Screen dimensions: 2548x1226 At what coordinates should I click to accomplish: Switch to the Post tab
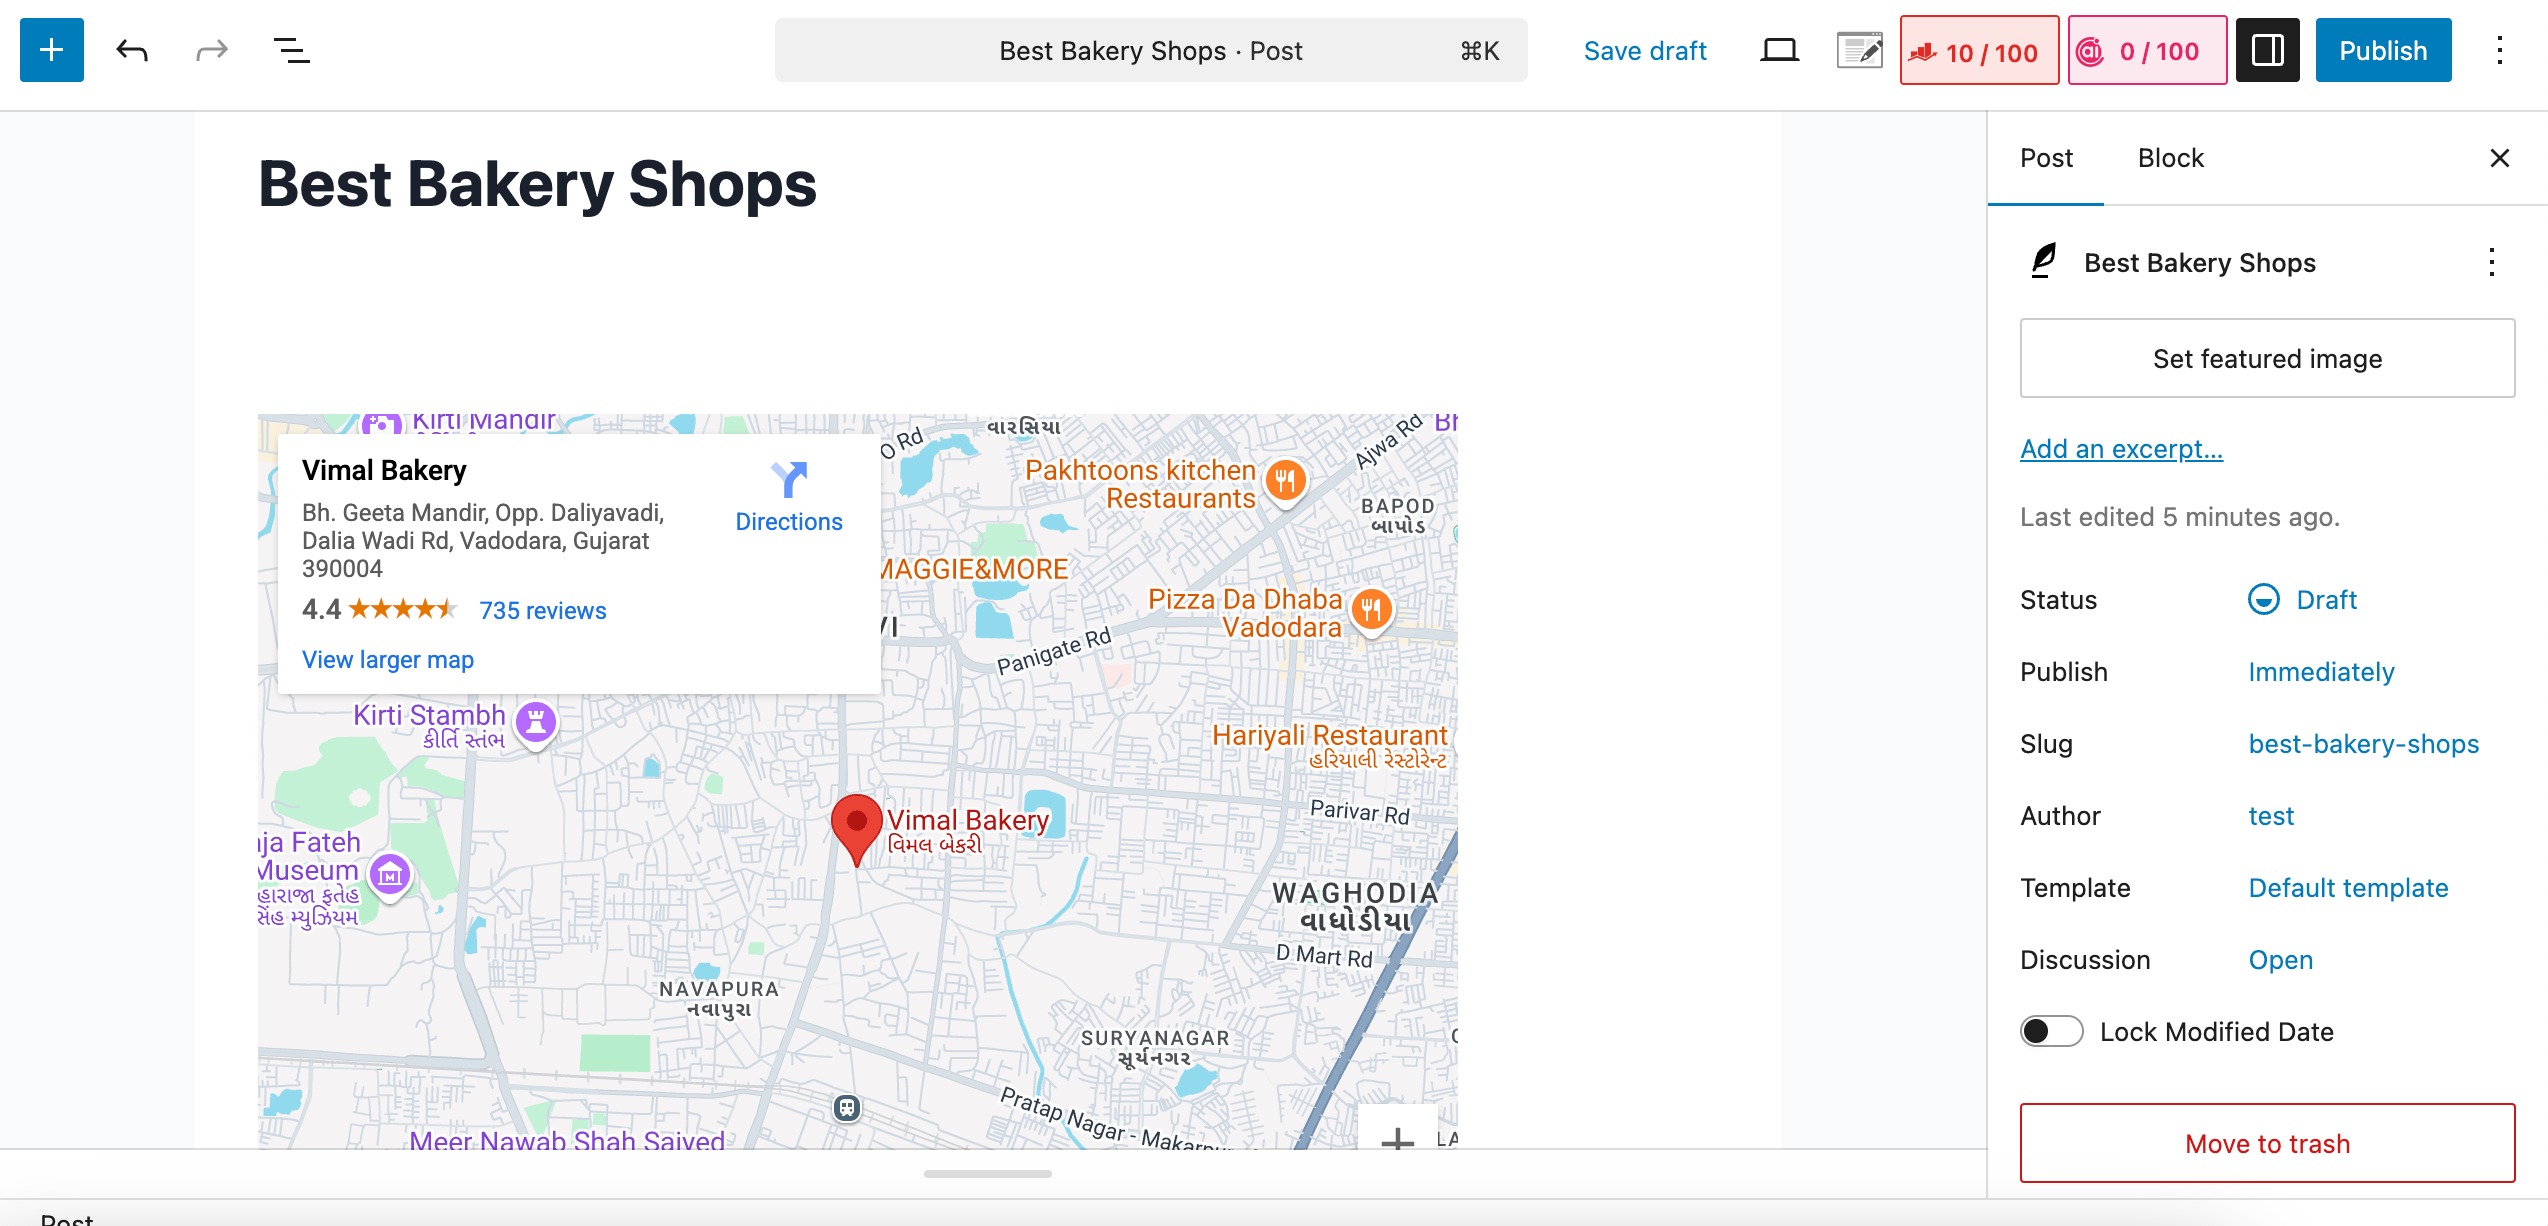tap(2046, 158)
